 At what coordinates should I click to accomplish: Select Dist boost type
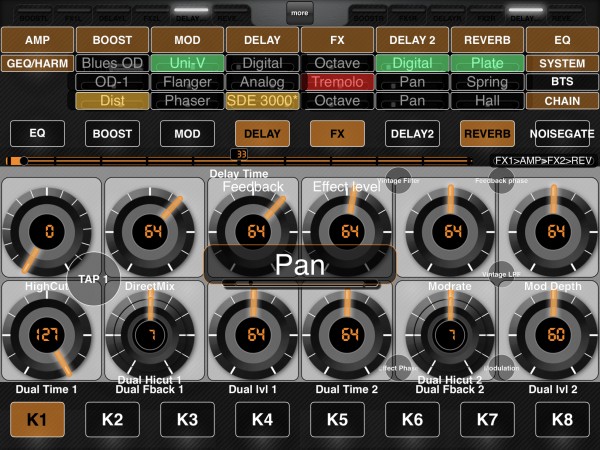coord(112,101)
